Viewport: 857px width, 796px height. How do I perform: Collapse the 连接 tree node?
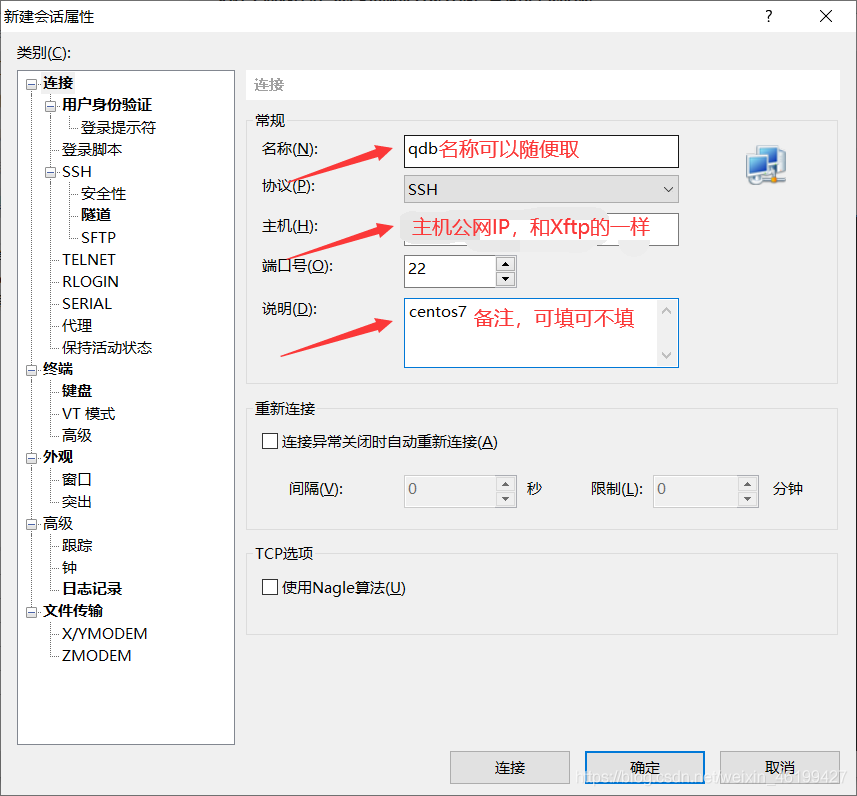[x=31, y=84]
